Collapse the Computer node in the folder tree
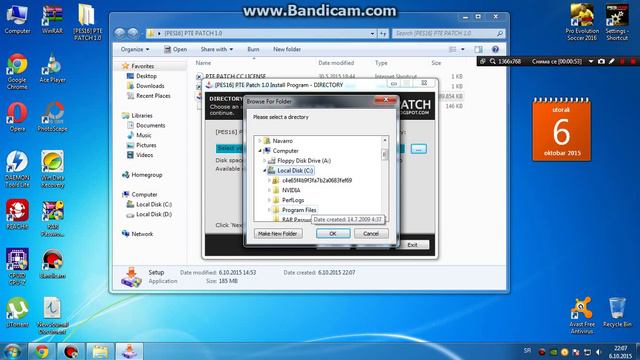Viewport: 640px width, 360px height. 260,151
